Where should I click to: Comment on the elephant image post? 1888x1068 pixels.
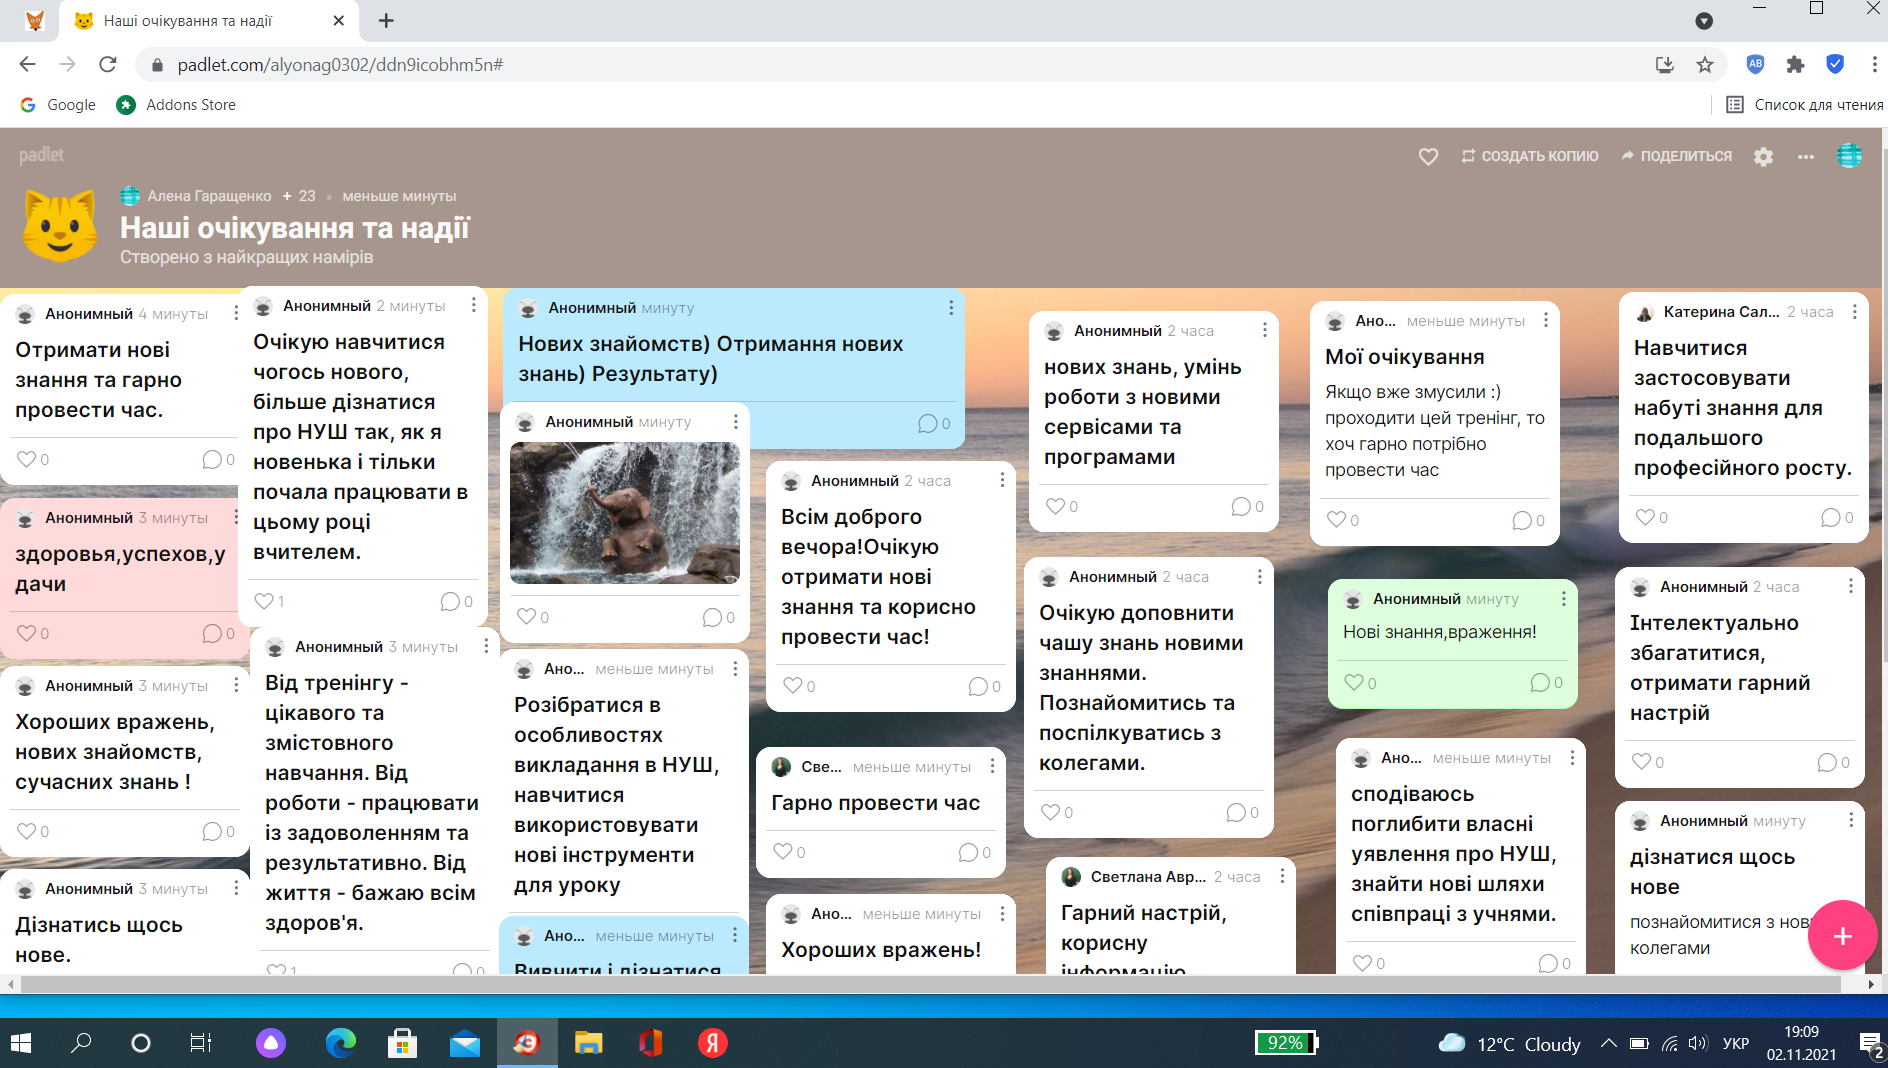click(712, 617)
